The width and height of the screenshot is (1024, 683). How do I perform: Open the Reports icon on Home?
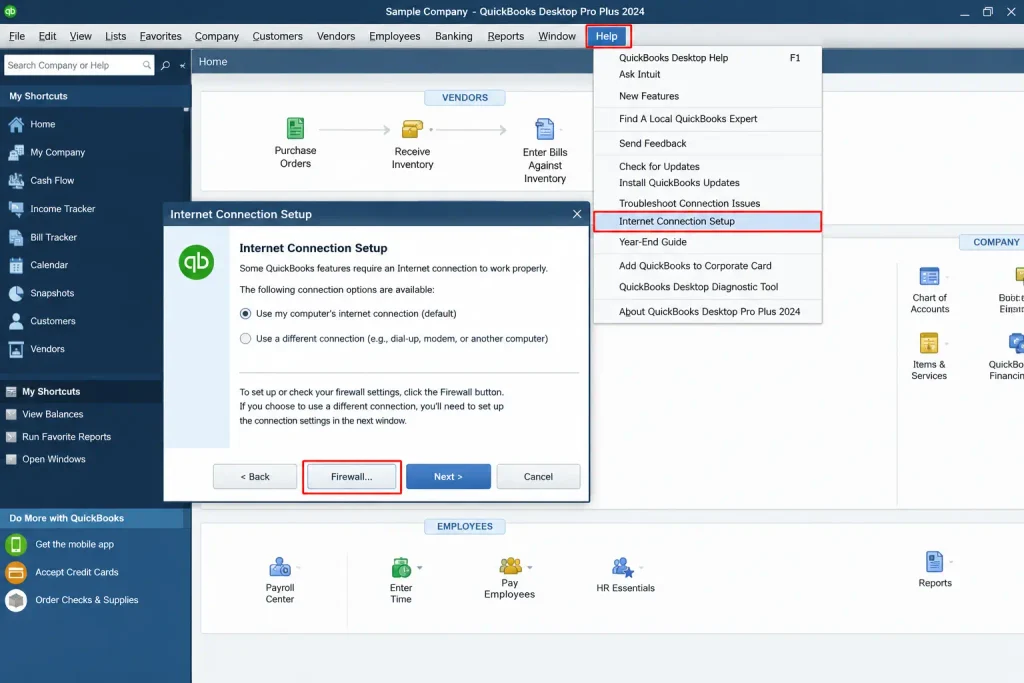[x=935, y=562]
